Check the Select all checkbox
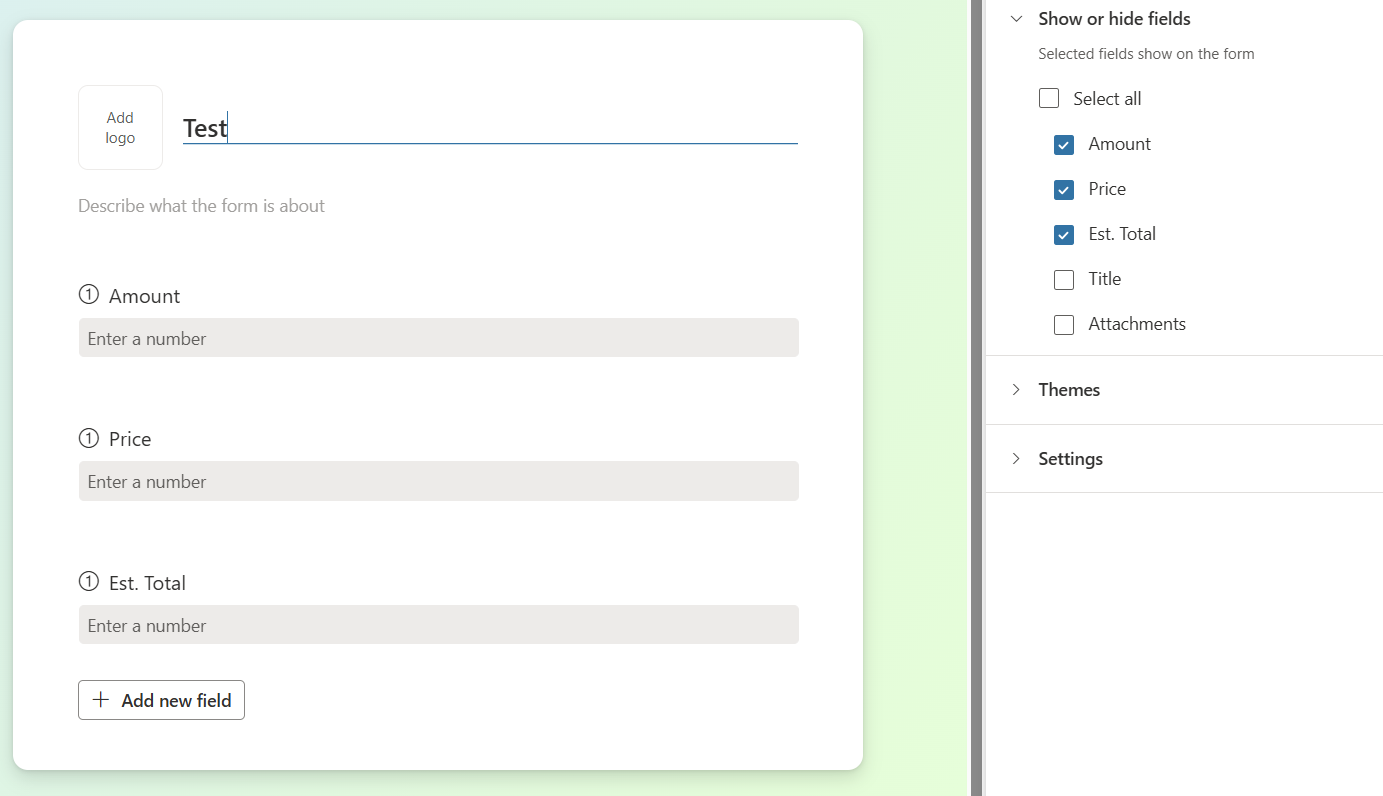Image resolution: width=1383 pixels, height=796 pixels. click(x=1048, y=97)
